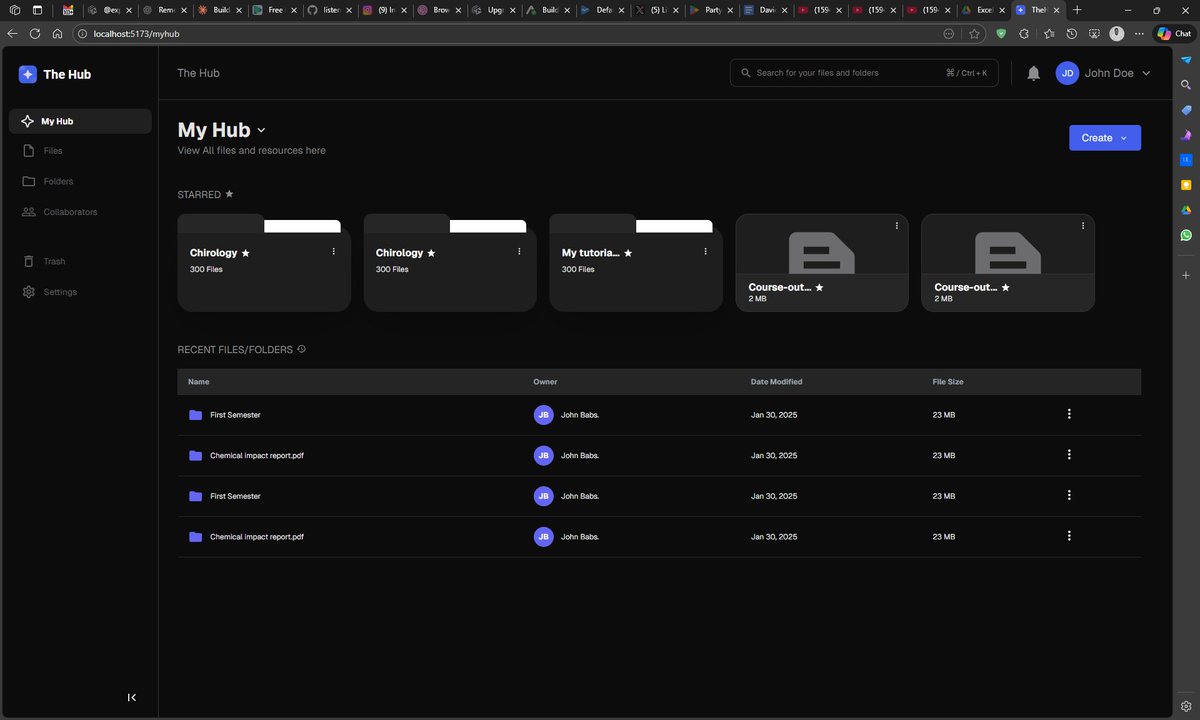Open the notifications bell

coord(1034,73)
